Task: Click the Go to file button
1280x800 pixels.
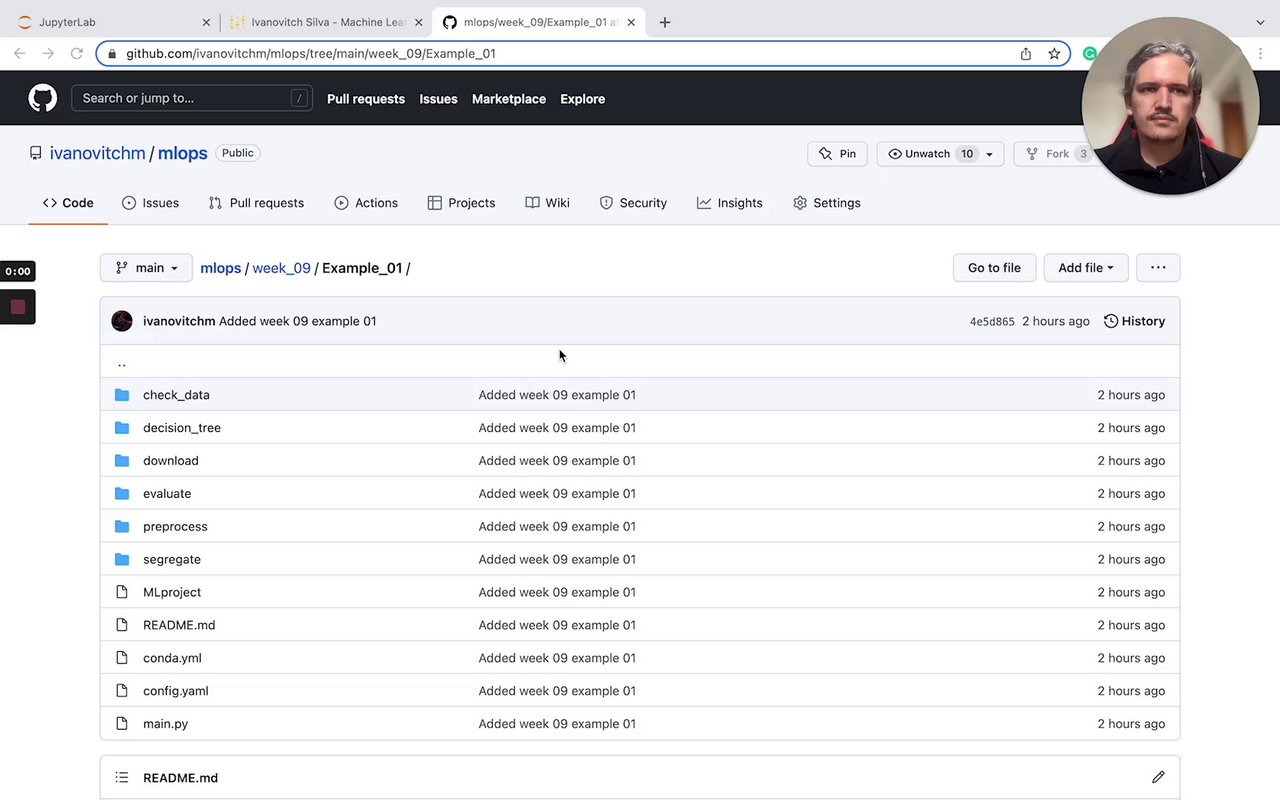Action: 994,268
